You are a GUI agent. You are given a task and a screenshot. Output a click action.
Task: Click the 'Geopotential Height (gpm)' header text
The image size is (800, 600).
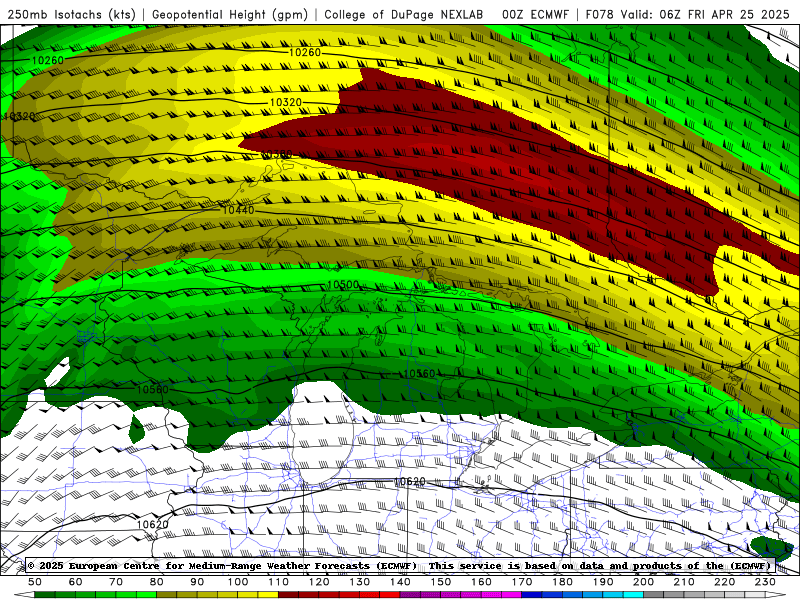click(230, 15)
